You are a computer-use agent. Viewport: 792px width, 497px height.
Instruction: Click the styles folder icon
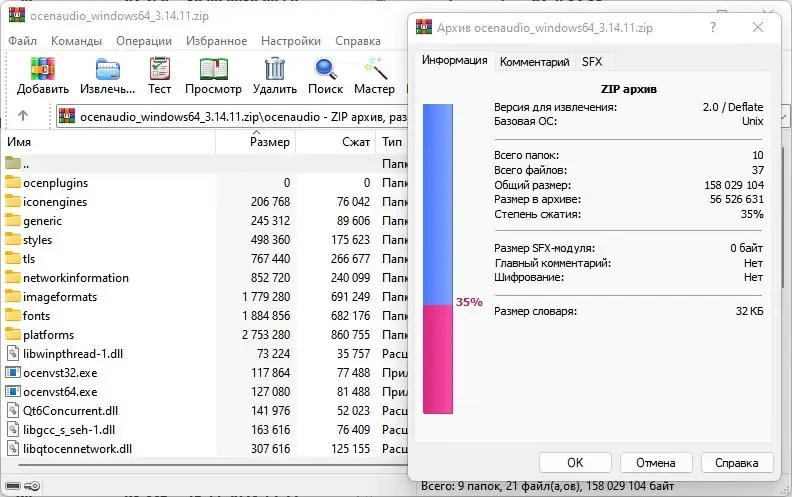pos(13,239)
